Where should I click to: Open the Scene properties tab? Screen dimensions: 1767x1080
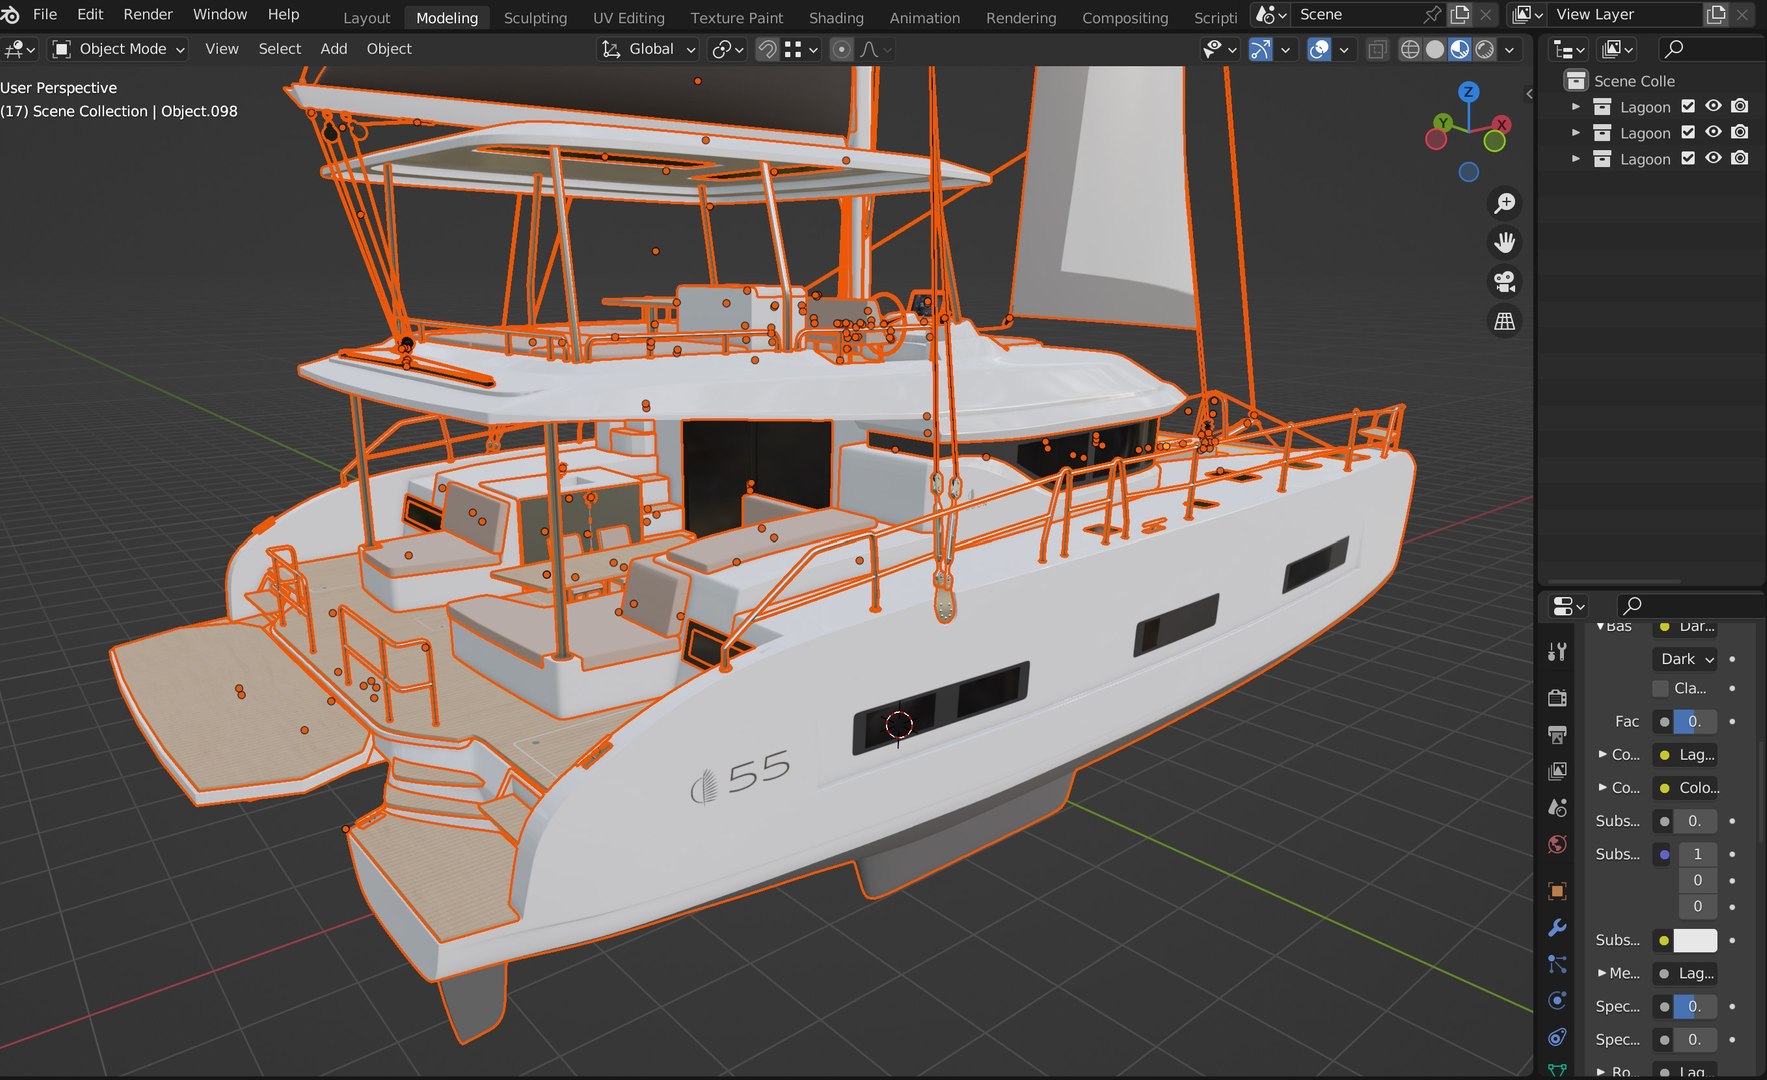pyautogui.click(x=1557, y=808)
